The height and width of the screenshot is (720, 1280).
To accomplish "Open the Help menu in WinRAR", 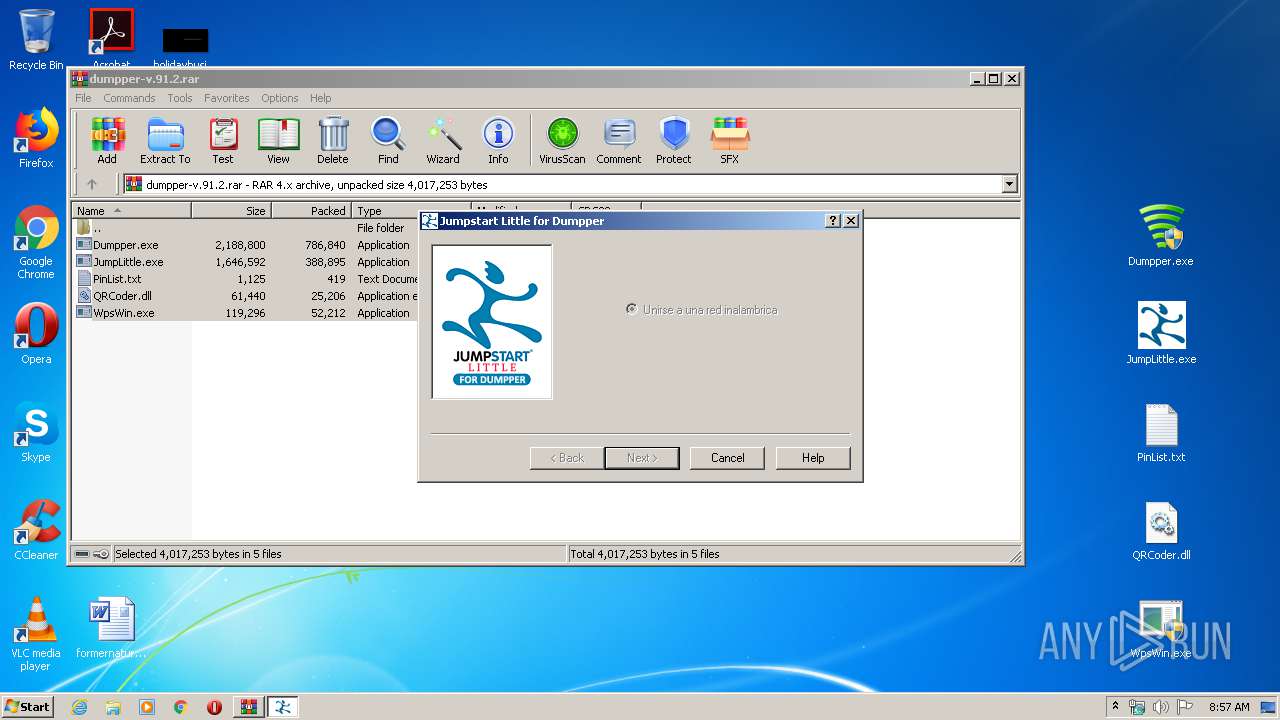I will (320, 98).
